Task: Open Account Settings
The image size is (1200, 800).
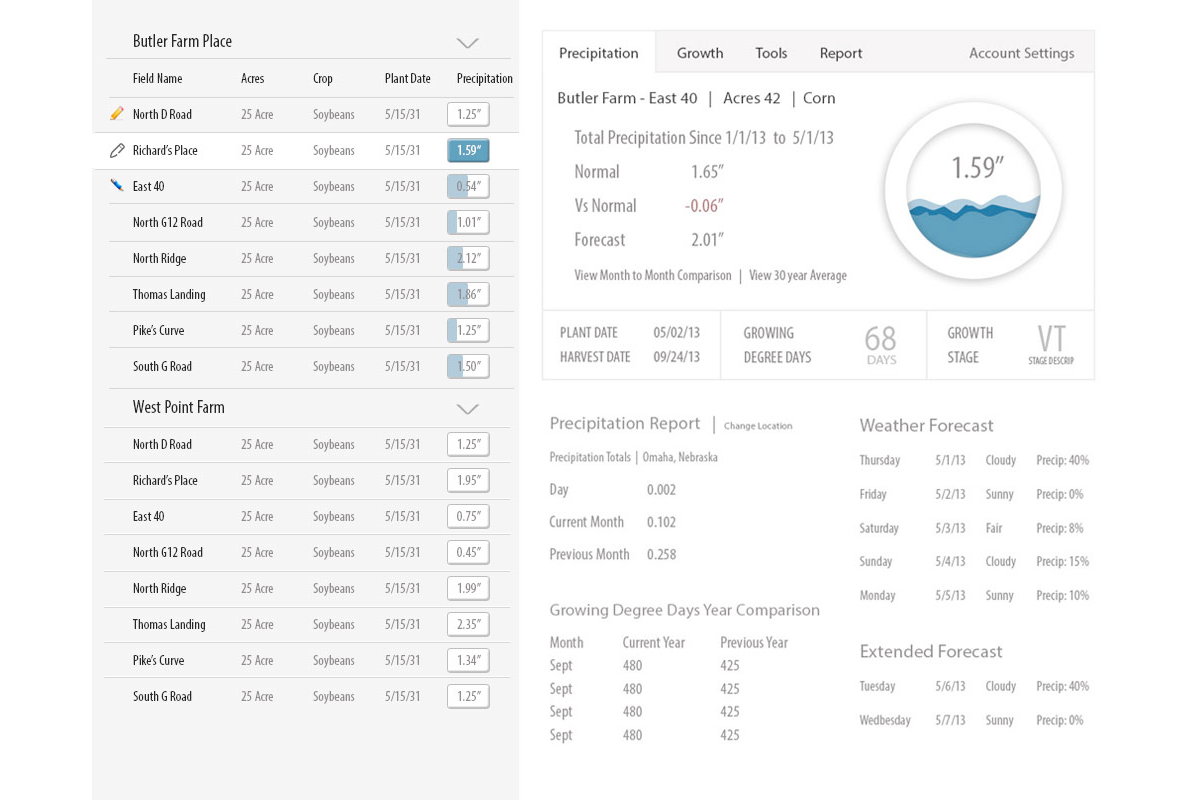Action: pyautogui.click(x=1021, y=53)
